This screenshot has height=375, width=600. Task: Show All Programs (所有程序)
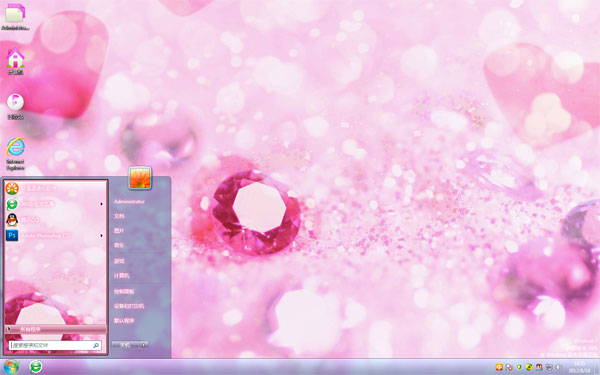point(55,329)
